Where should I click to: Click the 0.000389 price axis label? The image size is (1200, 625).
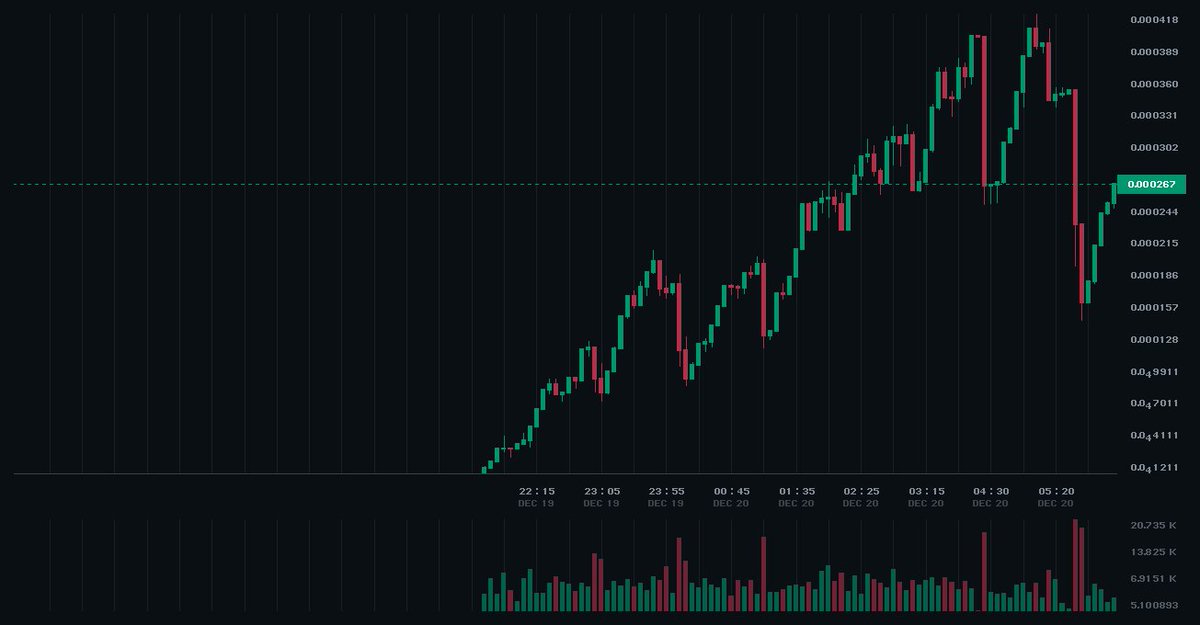pyautogui.click(x=1153, y=52)
